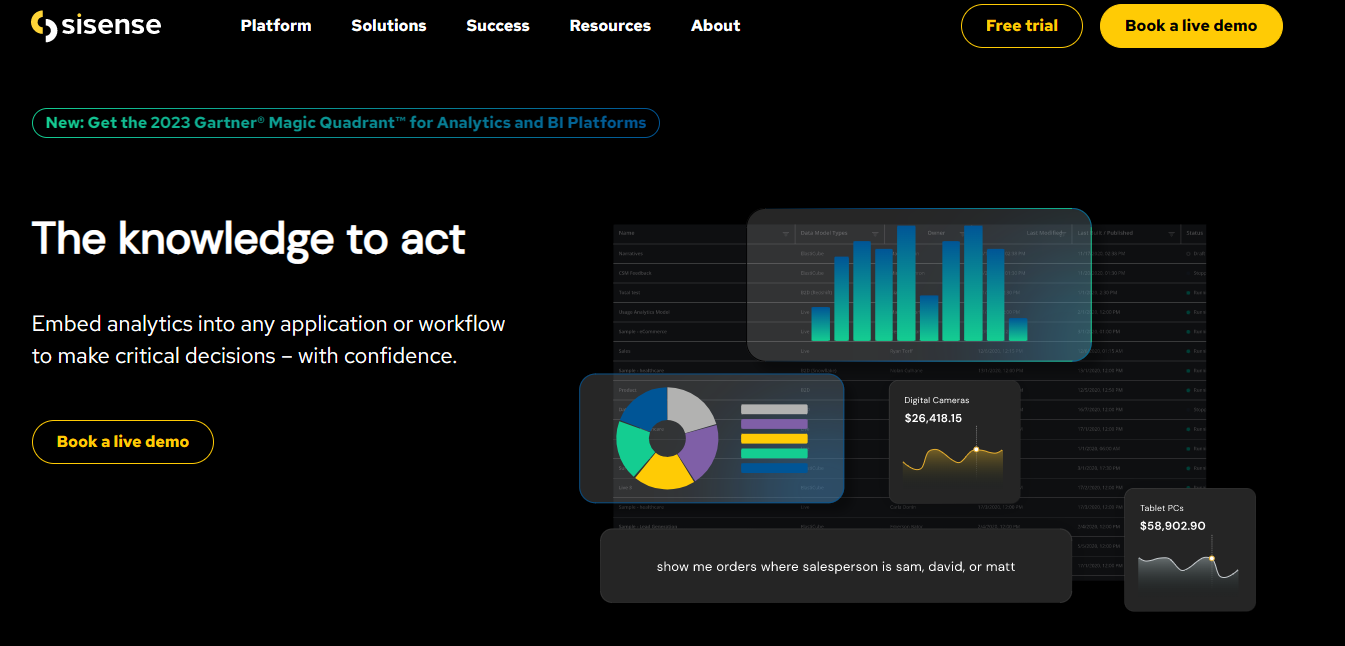1345x646 pixels.
Task: Open the About menu
Action: coord(716,26)
